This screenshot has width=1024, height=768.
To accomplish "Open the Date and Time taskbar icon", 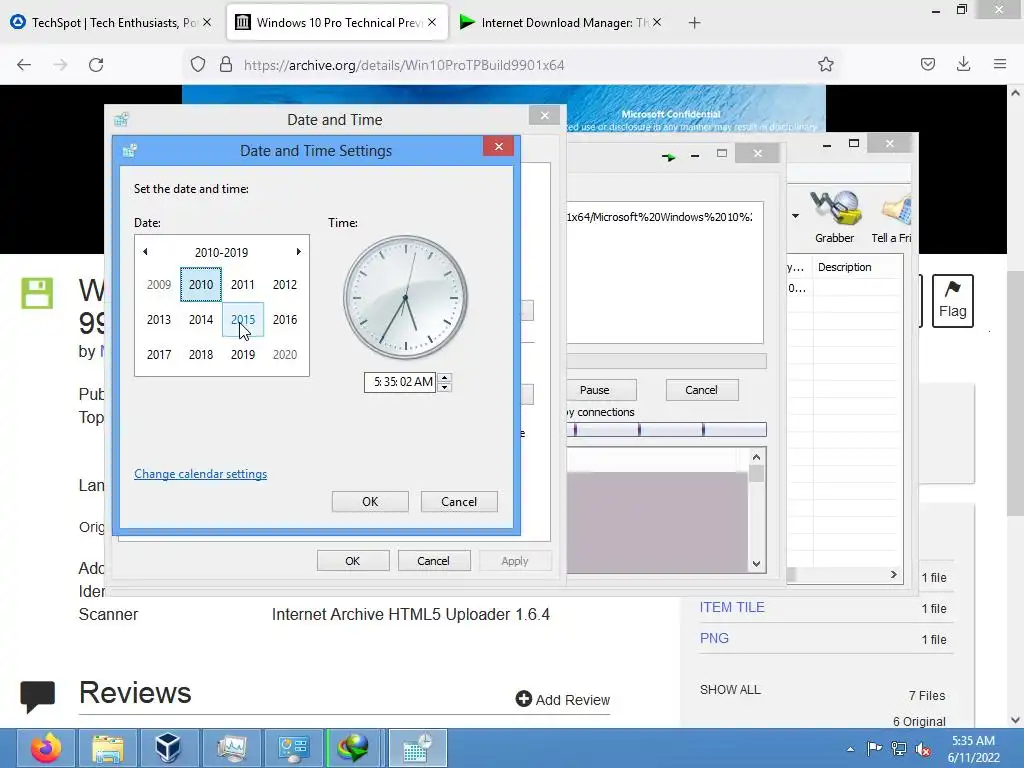I will click(417, 748).
